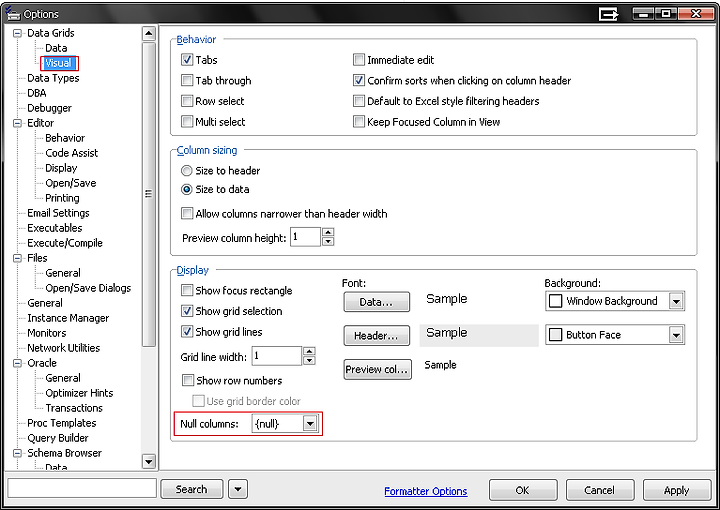Open the Null columns dropdown
720x510 pixels.
click(x=310, y=424)
